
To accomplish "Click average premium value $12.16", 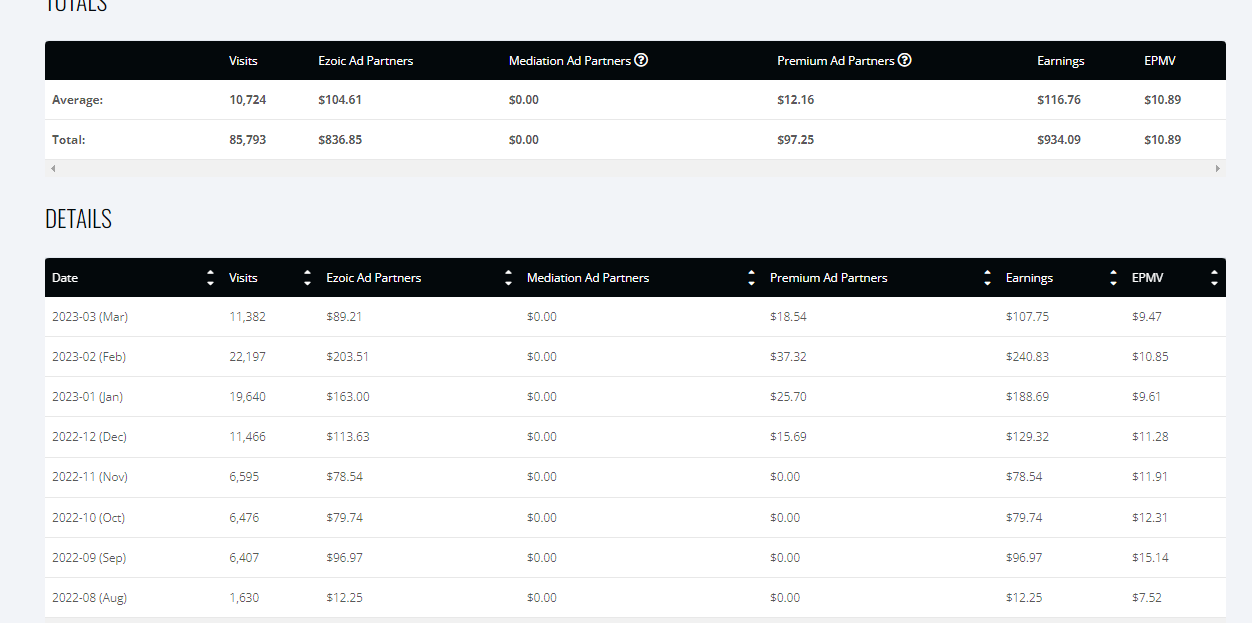I will (796, 100).
